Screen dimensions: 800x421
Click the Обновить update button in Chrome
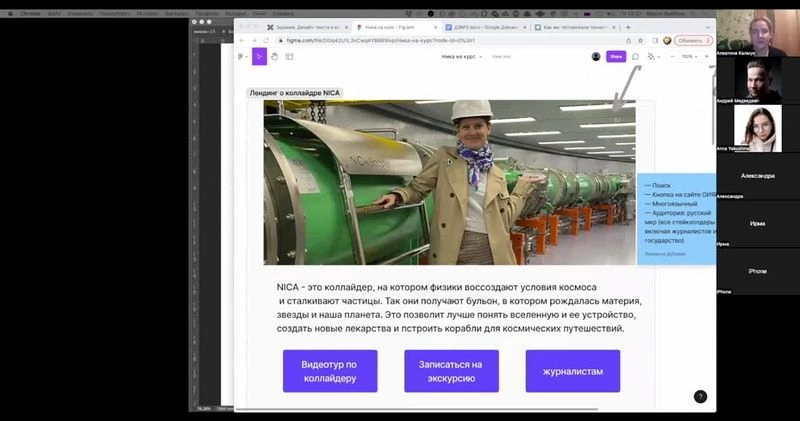click(x=693, y=40)
